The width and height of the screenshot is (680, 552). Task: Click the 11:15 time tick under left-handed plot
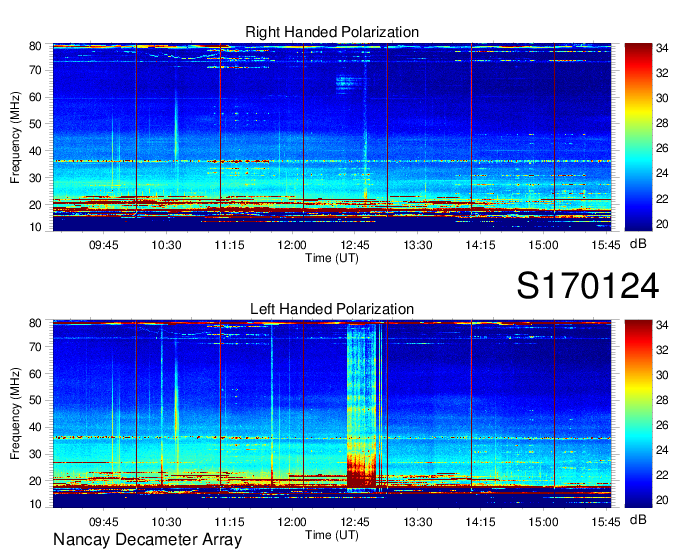click(x=229, y=522)
